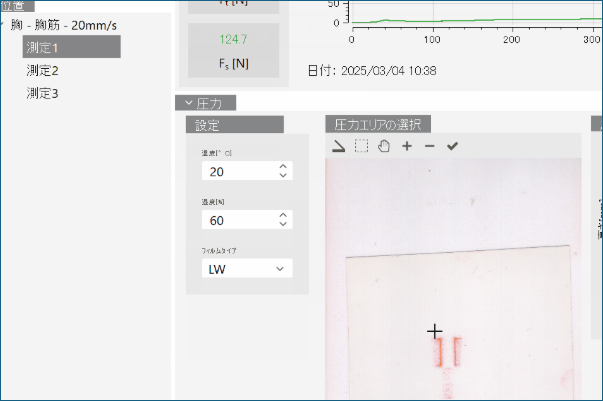This screenshot has width=603, height=401.
Task: Select 測定2 in the tree
Action: point(43,70)
